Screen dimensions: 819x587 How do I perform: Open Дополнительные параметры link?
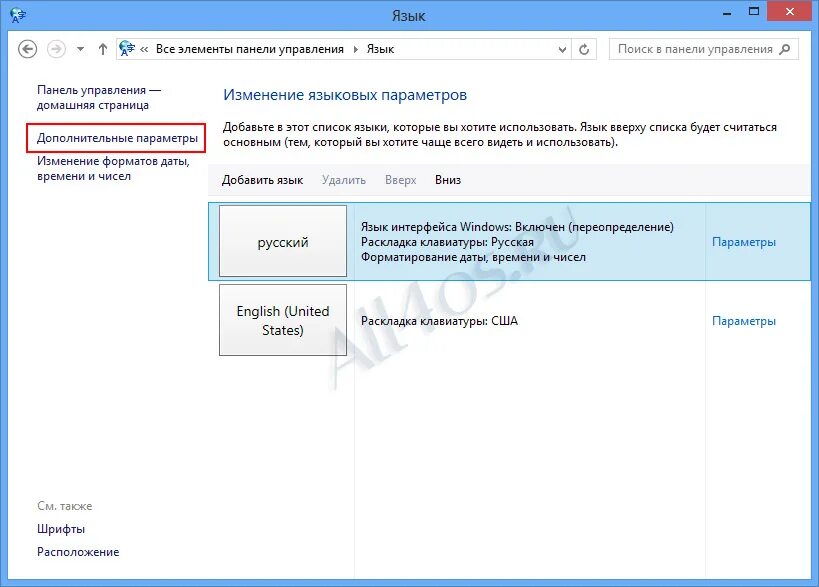tap(117, 138)
